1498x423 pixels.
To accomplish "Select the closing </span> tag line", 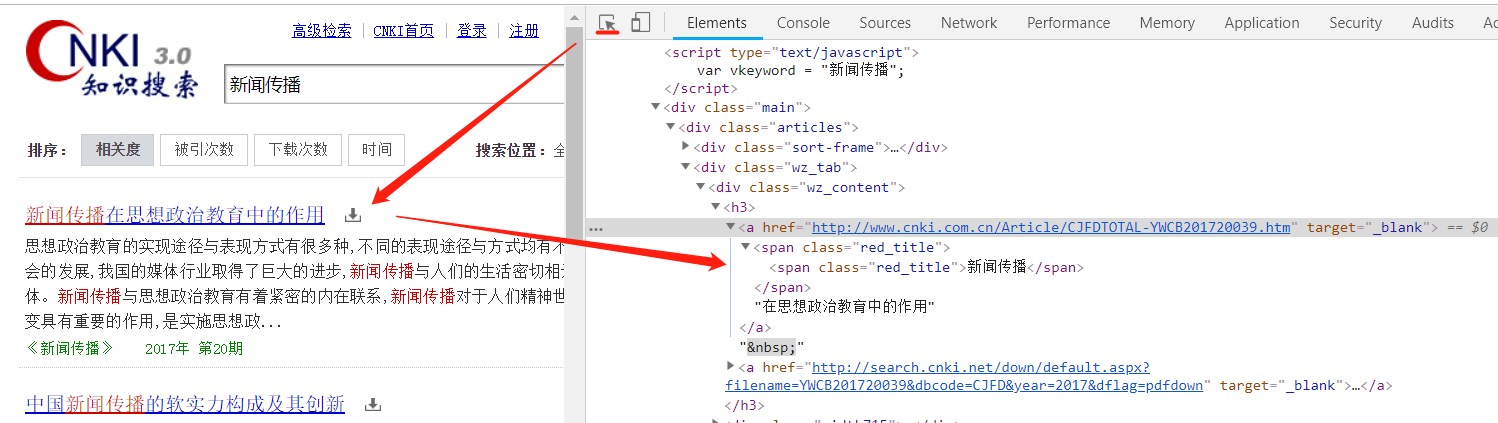I will (x=783, y=287).
